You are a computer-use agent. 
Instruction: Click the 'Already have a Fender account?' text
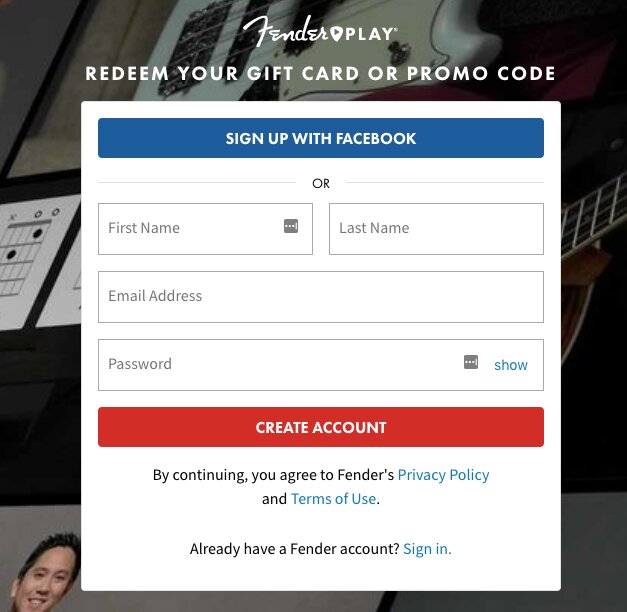point(294,549)
